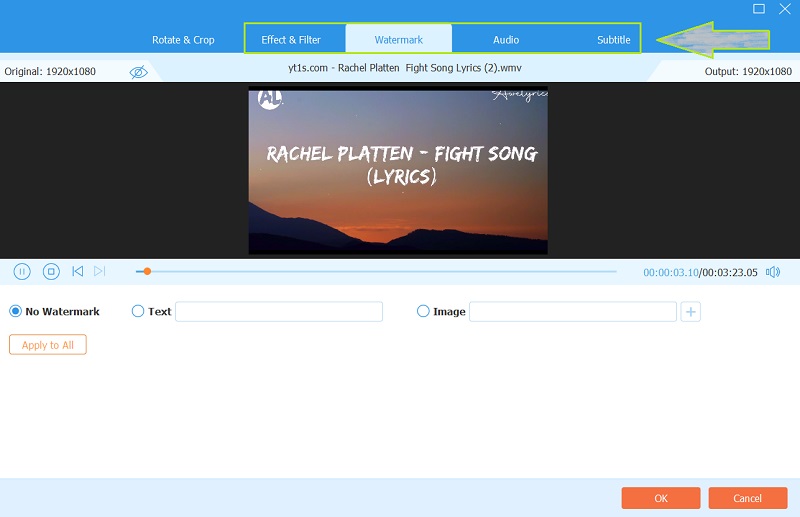
Task: Click the image path input field
Action: point(573,312)
